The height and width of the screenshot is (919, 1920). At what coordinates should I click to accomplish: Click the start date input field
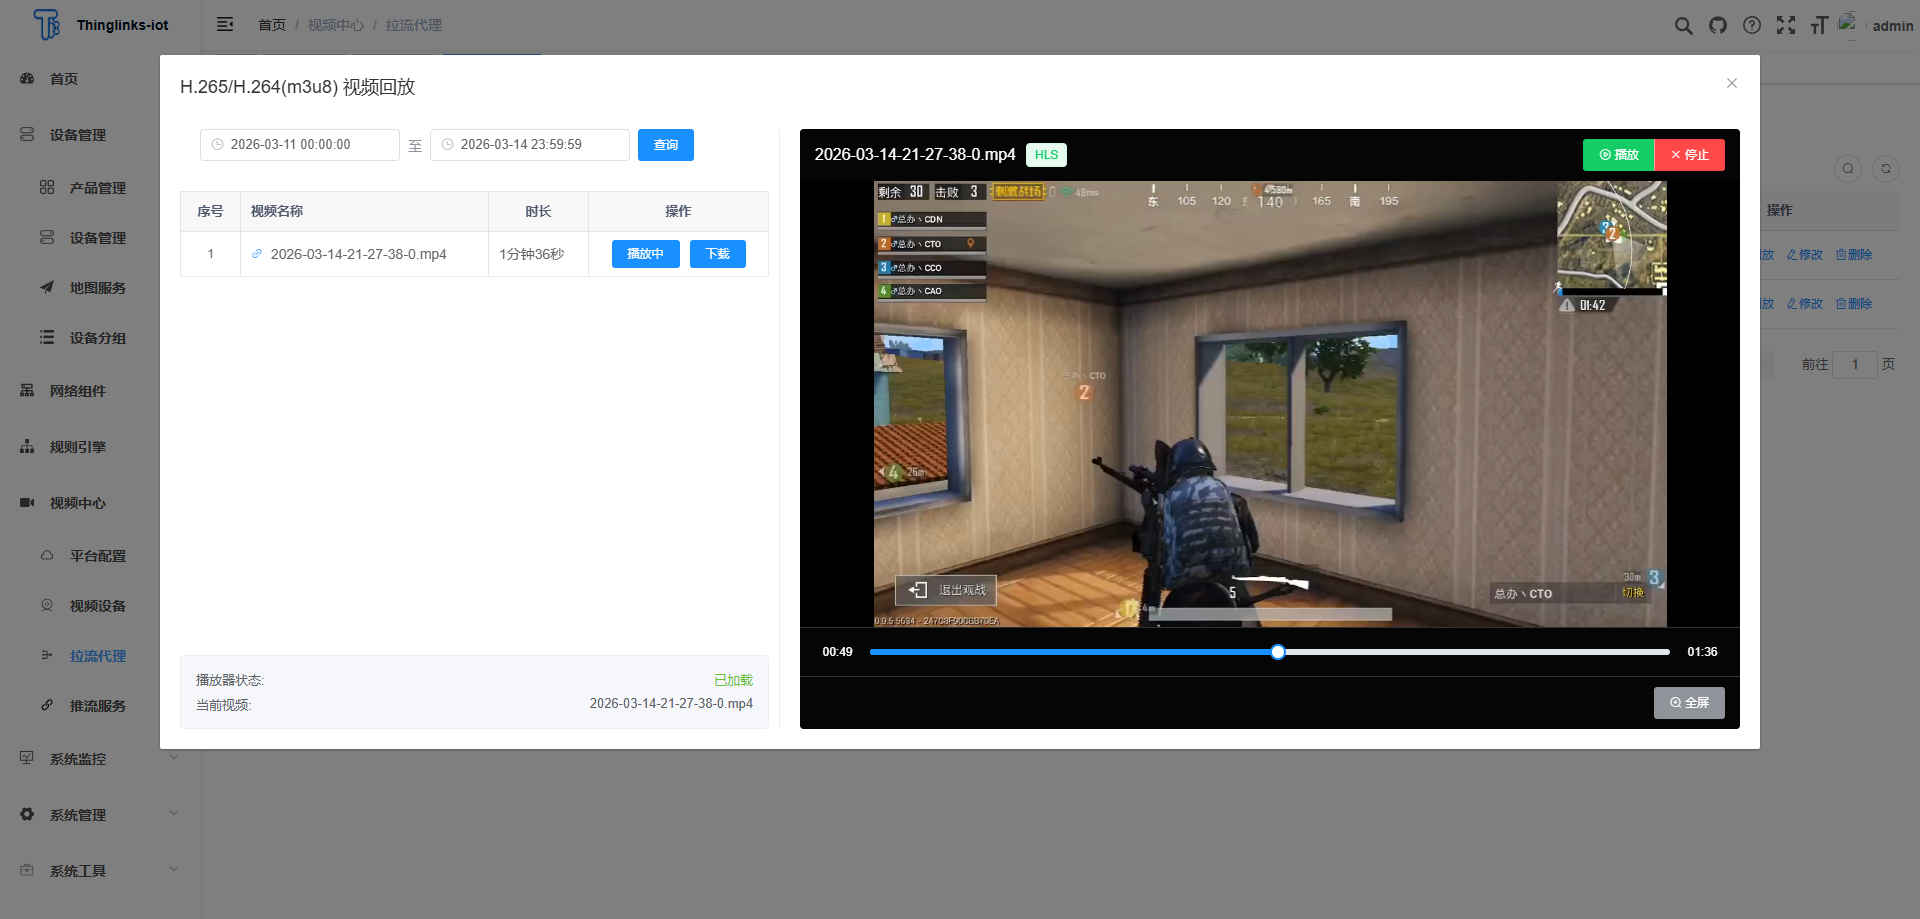click(300, 145)
